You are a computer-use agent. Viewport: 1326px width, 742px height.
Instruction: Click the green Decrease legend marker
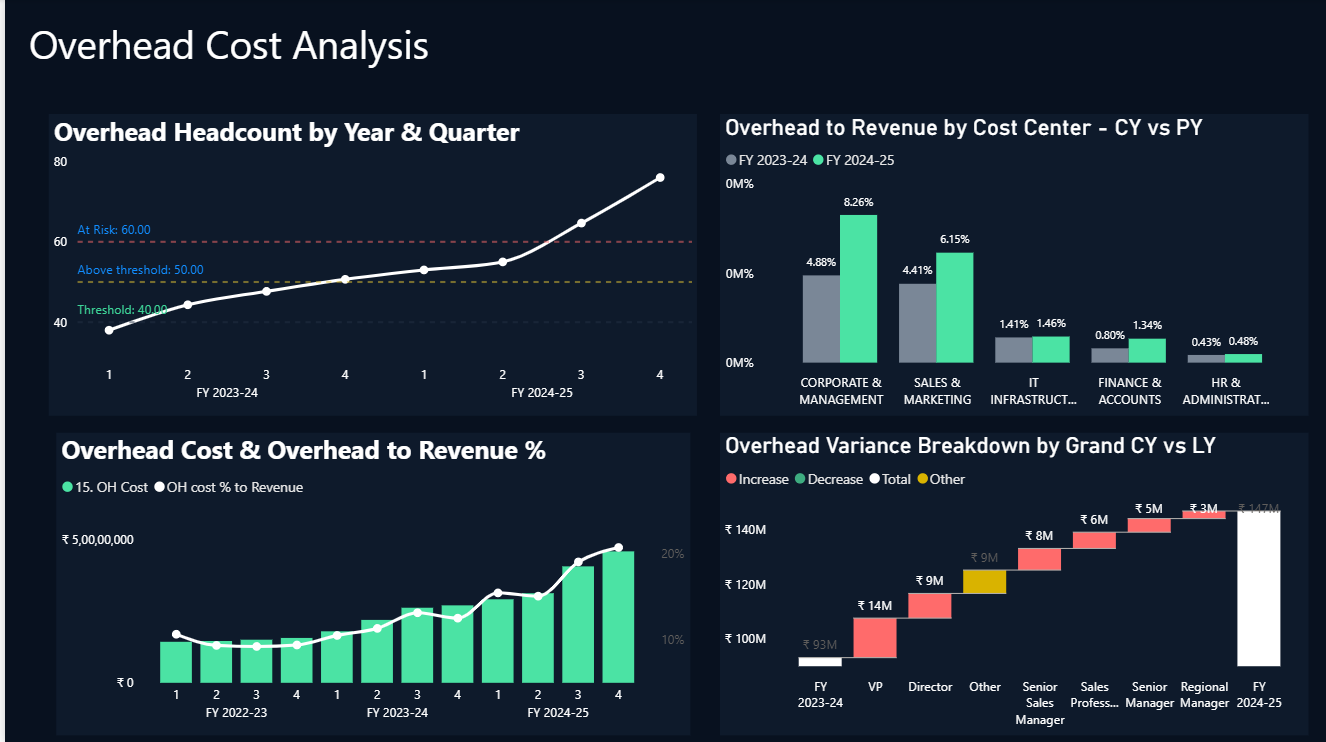(799, 479)
